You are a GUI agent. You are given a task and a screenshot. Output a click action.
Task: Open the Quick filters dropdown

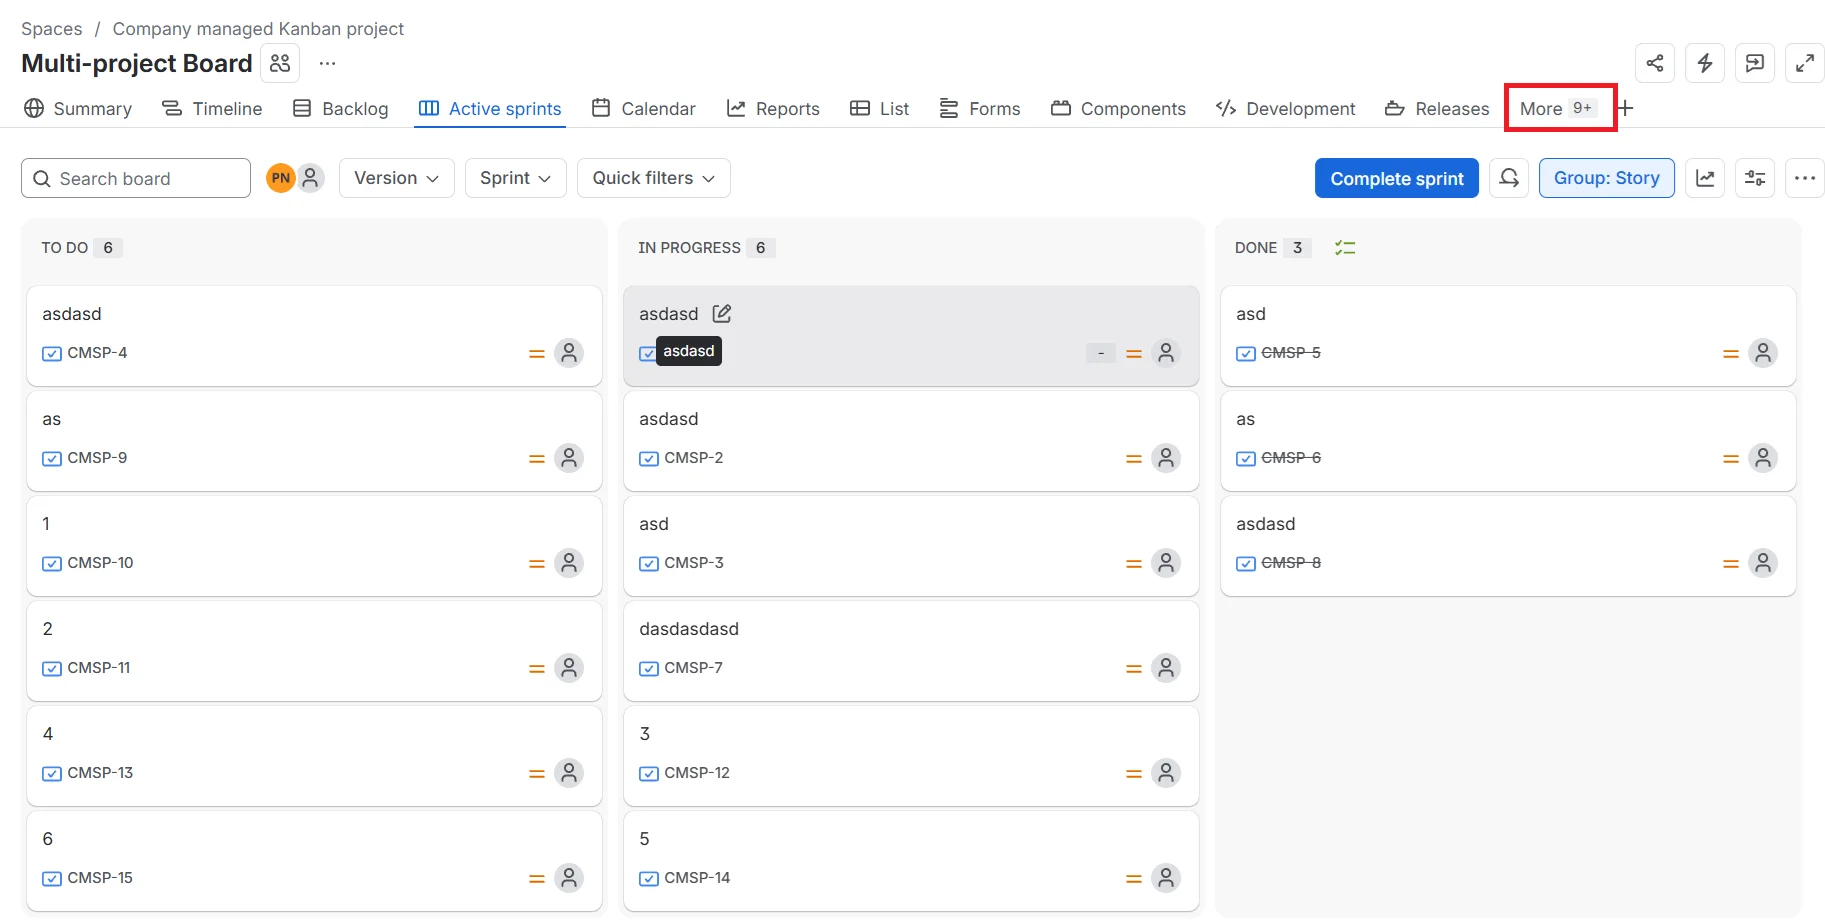click(654, 178)
